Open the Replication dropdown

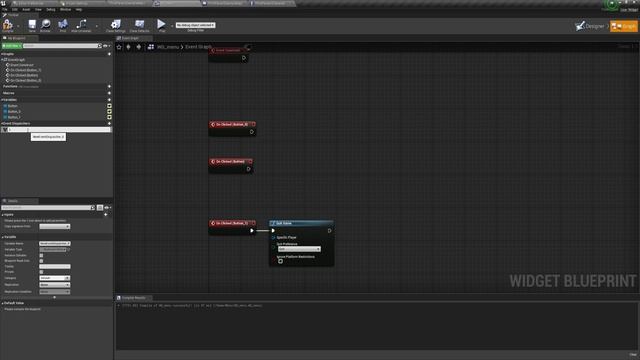tap(55, 285)
